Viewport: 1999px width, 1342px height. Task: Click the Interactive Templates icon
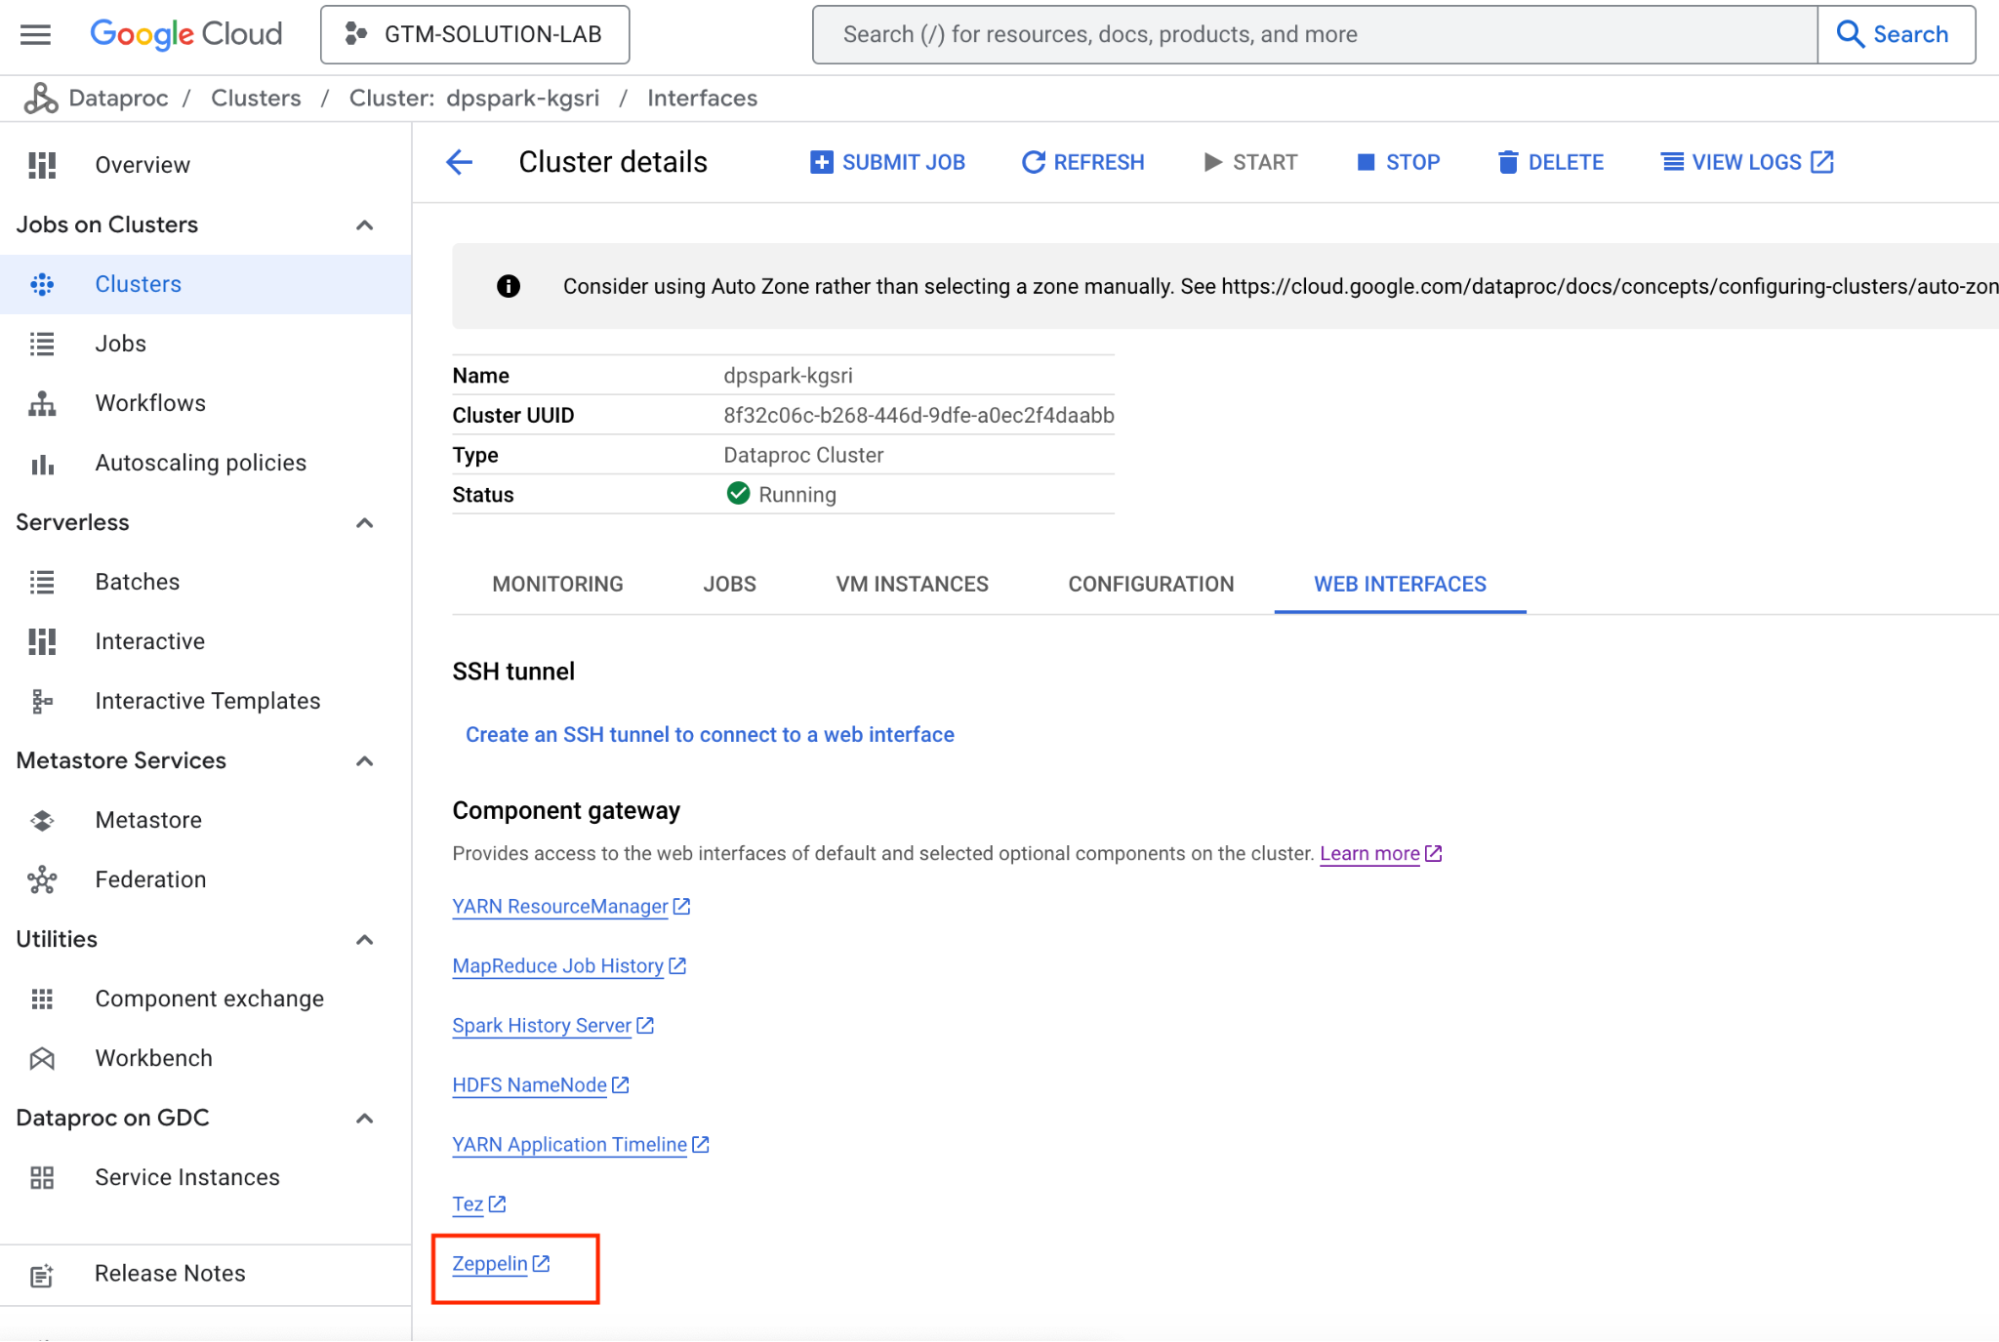pyautogui.click(x=42, y=701)
